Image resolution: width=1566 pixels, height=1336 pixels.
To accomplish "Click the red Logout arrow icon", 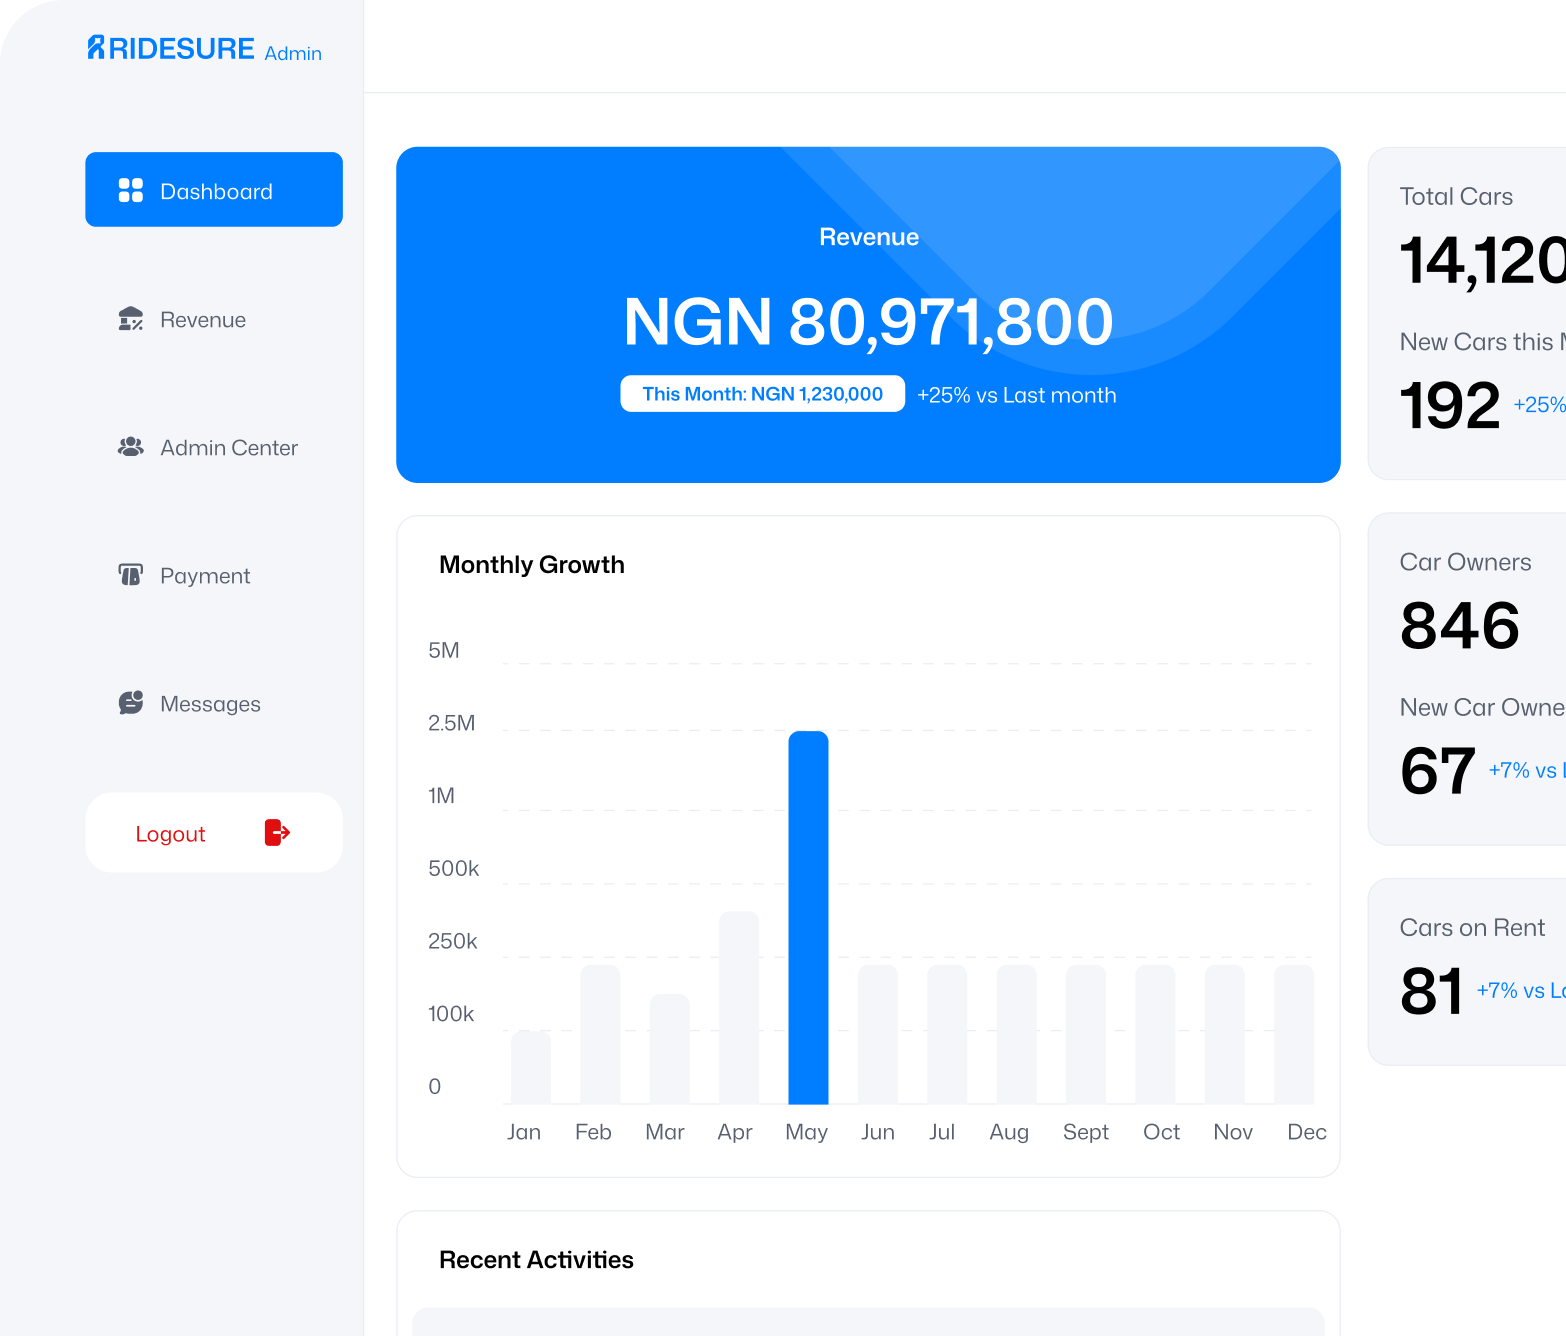I will [x=277, y=832].
